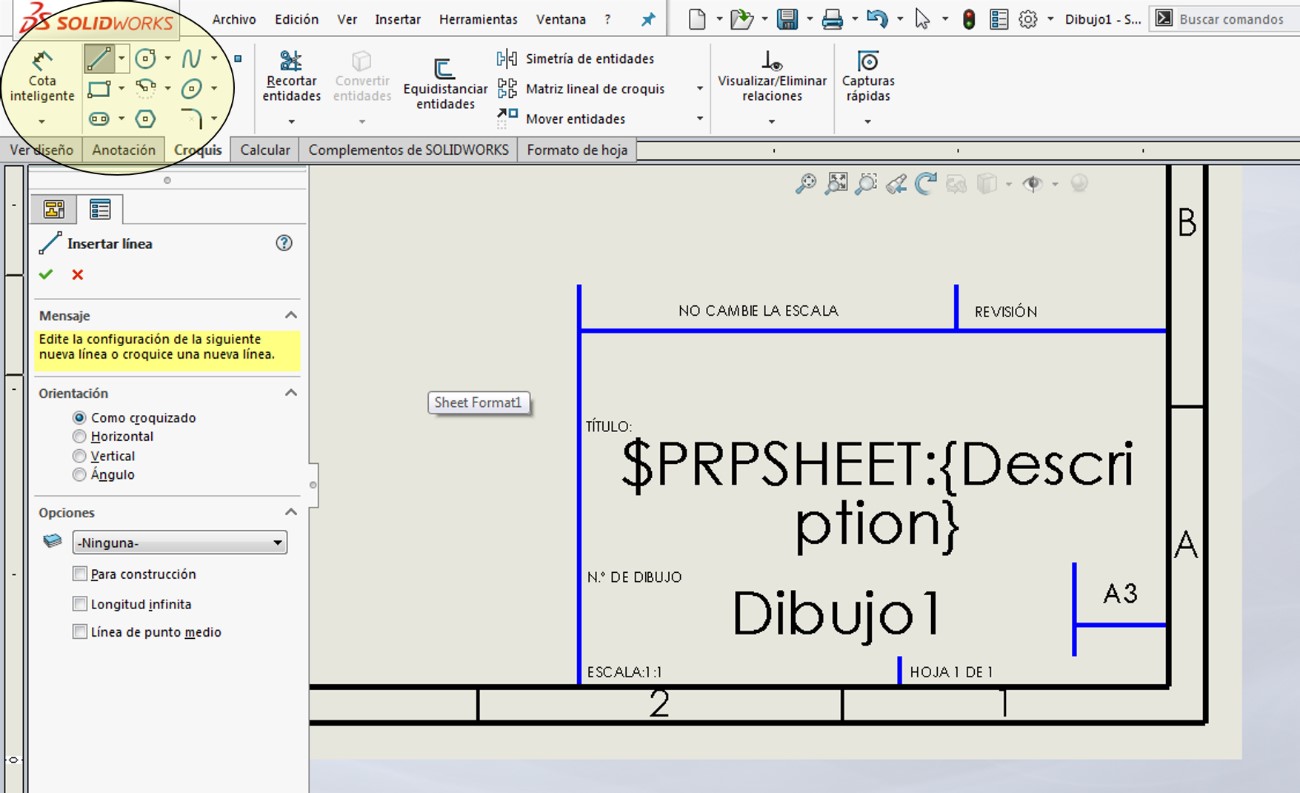
Task: Expand Capturas rápidas dropdown arrow
Action: point(868,121)
